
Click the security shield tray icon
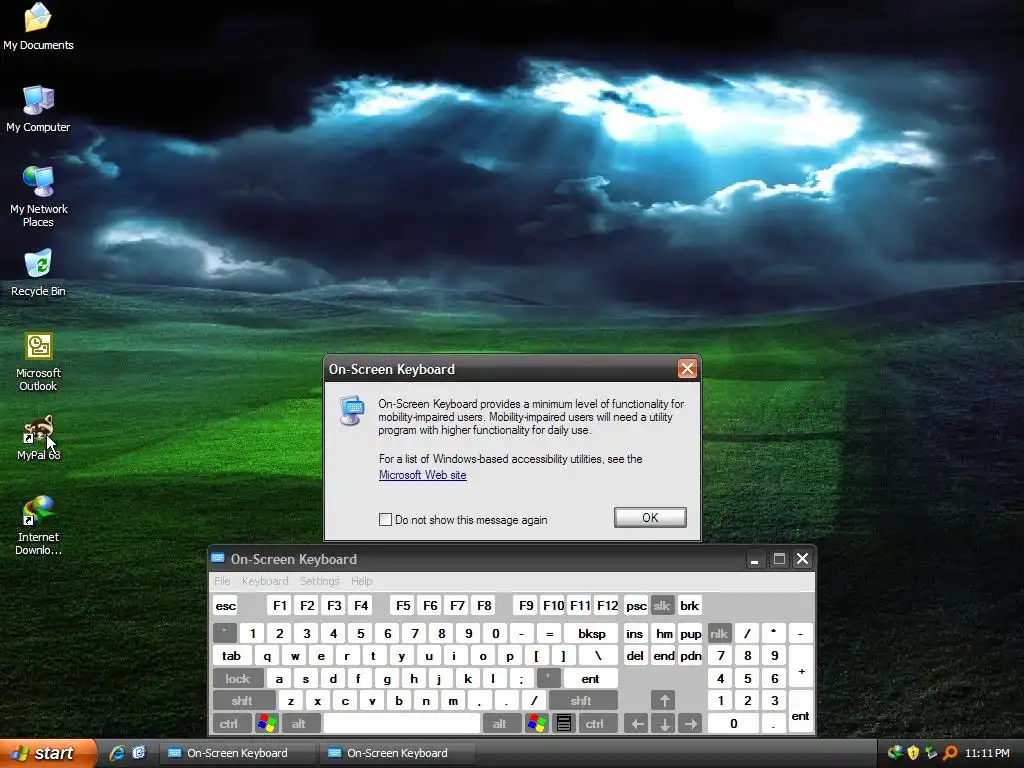tap(913, 753)
